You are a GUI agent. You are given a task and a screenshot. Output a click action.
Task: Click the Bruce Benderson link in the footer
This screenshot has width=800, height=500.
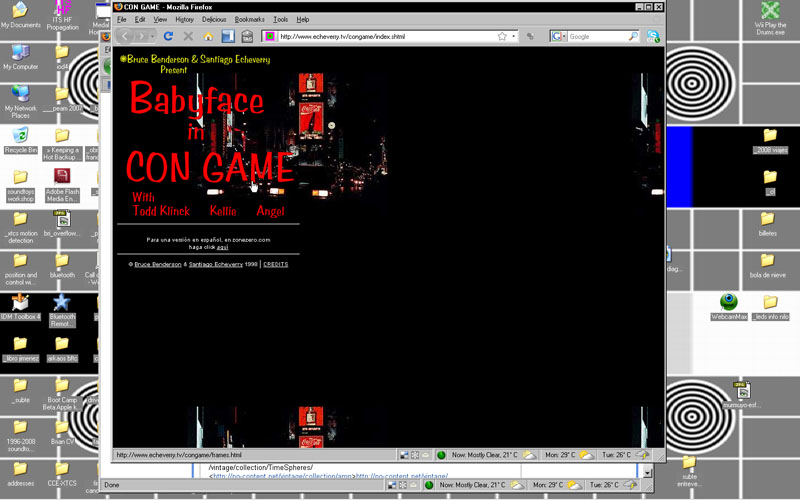(x=158, y=264)
